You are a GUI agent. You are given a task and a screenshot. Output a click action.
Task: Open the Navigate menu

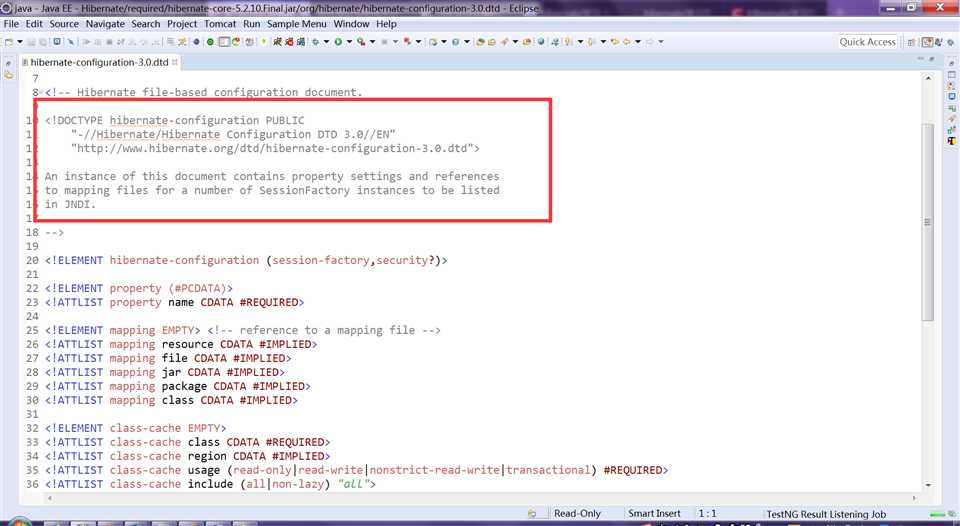(105, 24)
